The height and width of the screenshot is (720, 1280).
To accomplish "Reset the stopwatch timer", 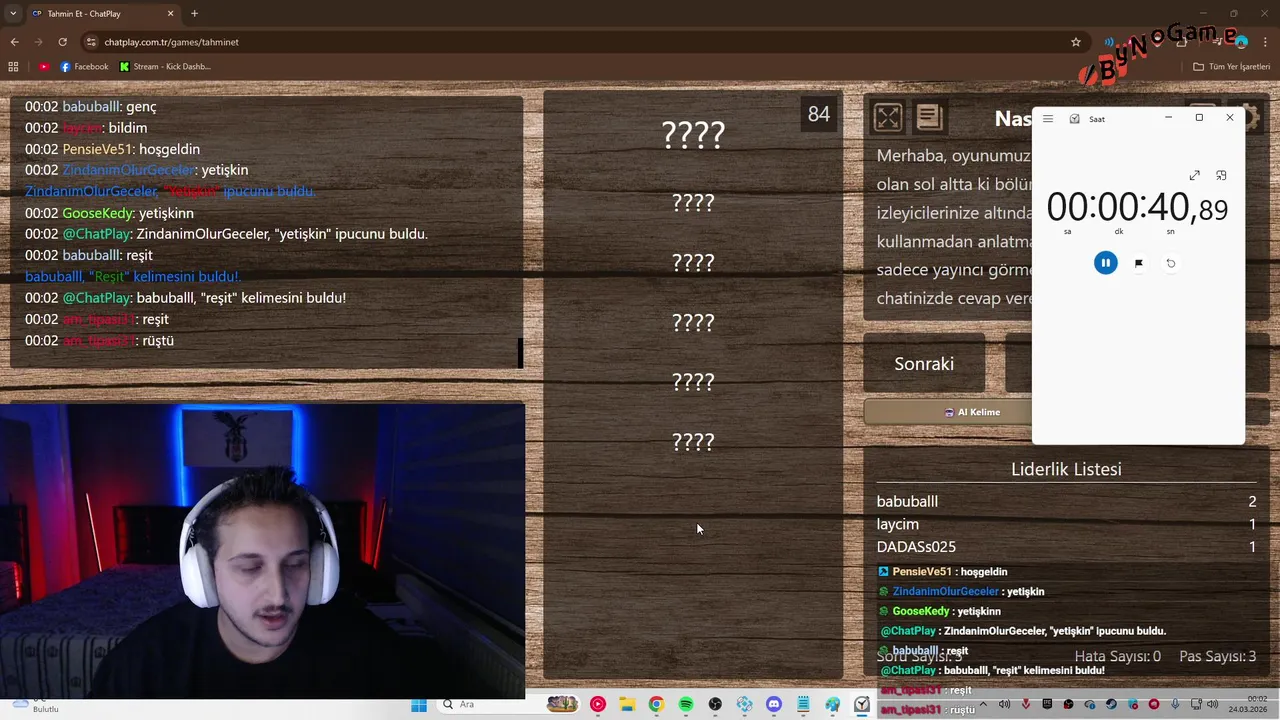I will pyautogui.click(x=1171, y=263).
